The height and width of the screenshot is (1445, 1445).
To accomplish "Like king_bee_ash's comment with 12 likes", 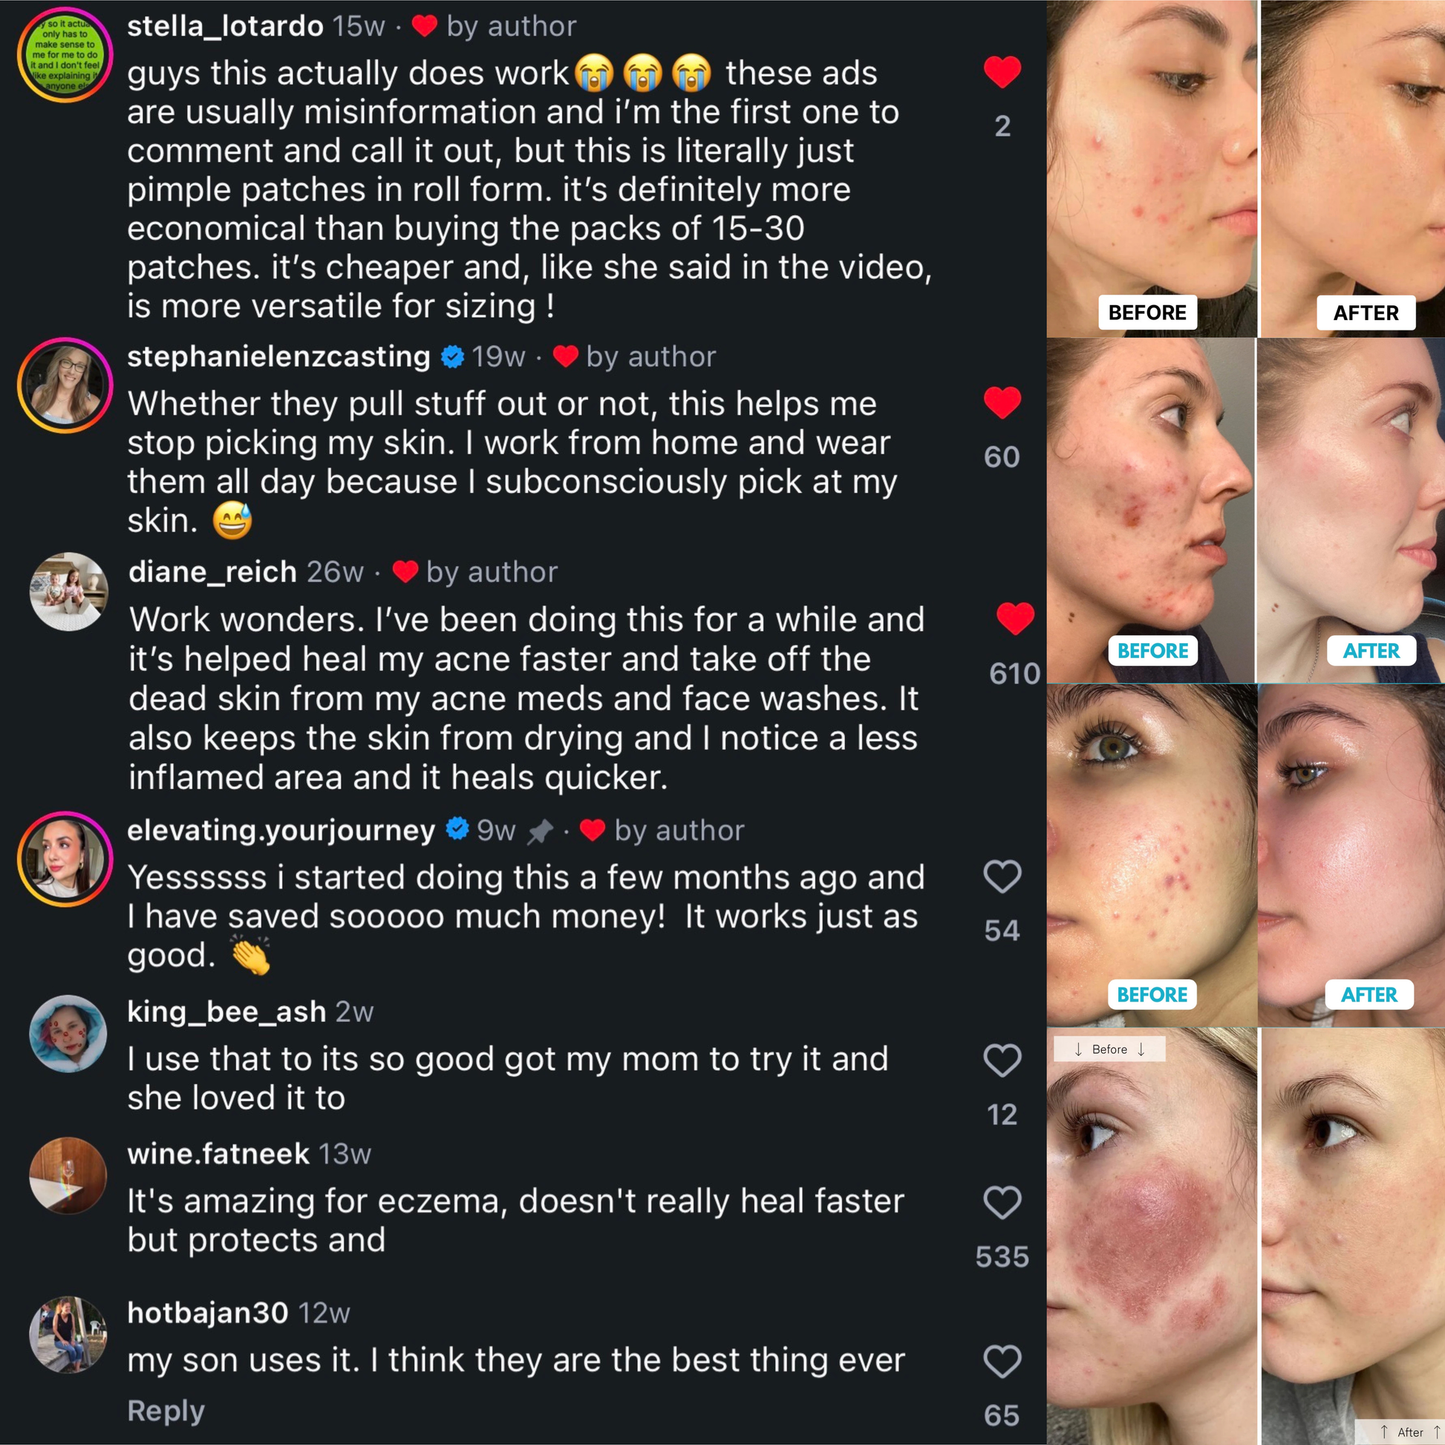I will (1002, 1060).
